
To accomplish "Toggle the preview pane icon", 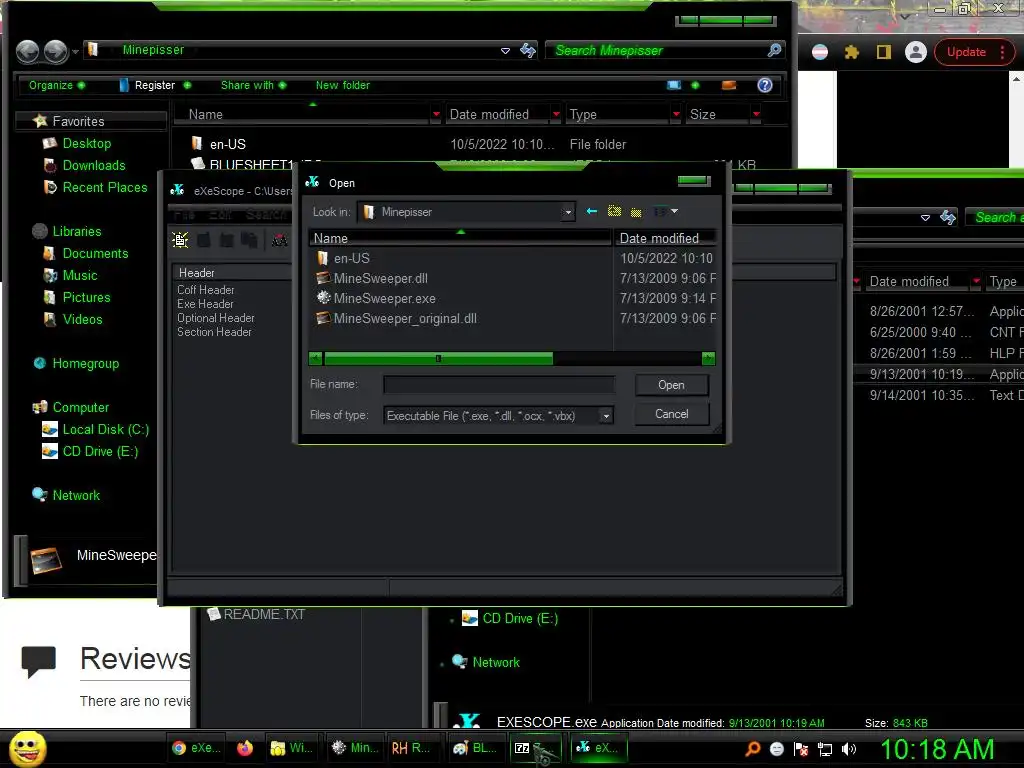I will pos(729,86).
